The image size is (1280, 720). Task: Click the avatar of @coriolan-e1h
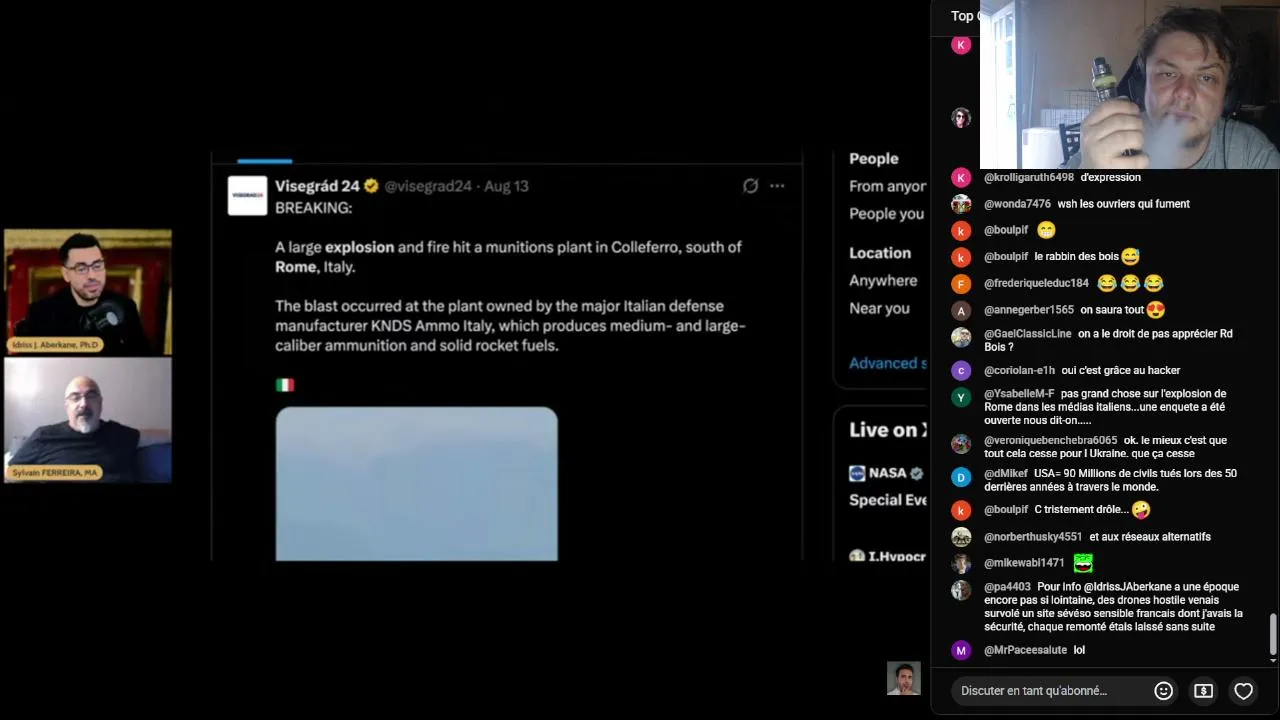961,371
